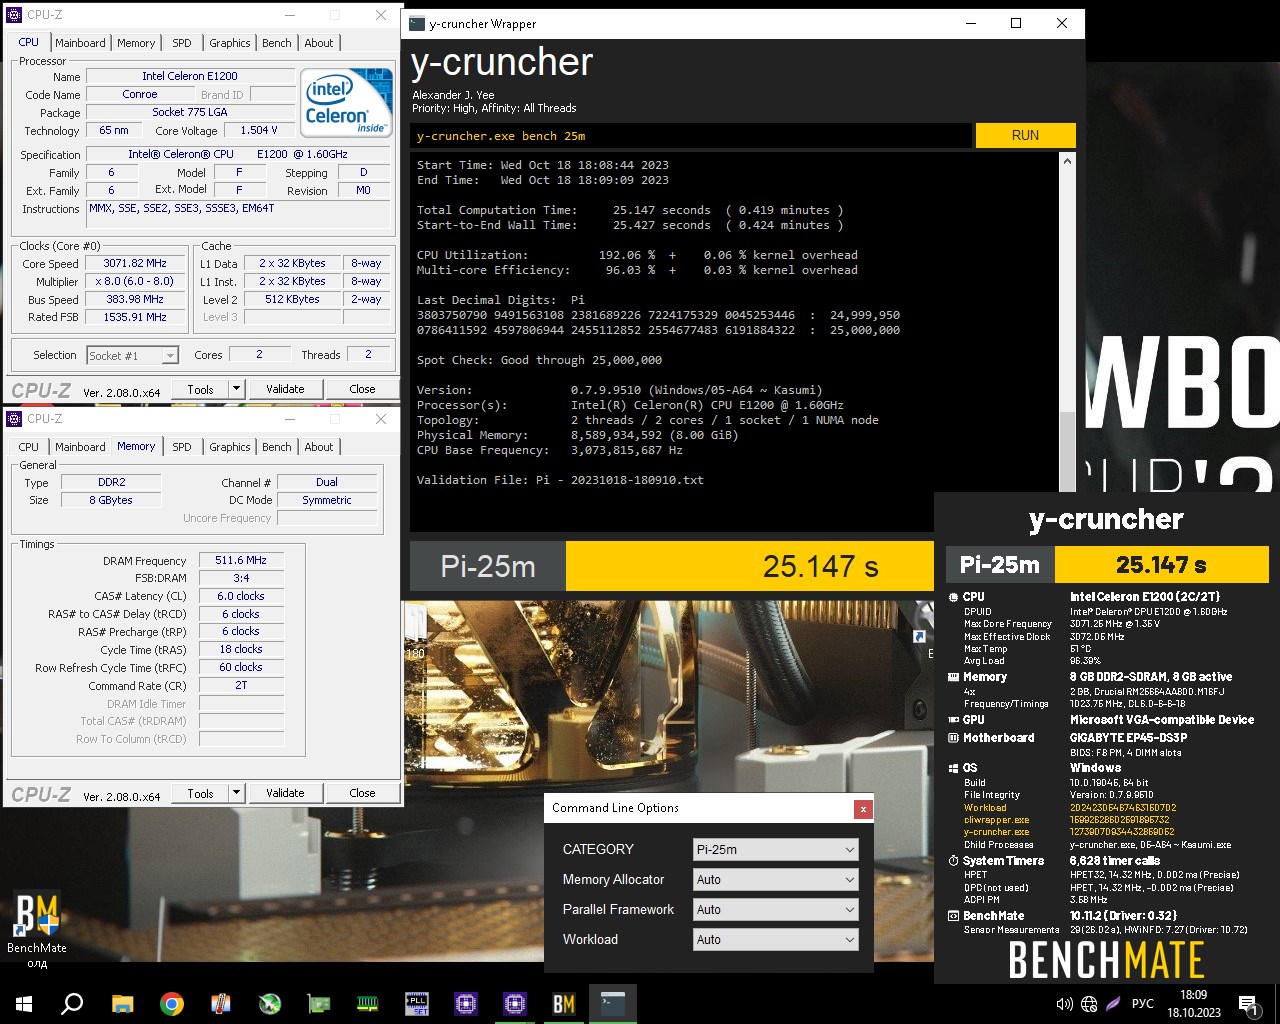Open SPD tab in upper CPU-Z
Screen dimensions: 1280x1024
tap(181, 43)
